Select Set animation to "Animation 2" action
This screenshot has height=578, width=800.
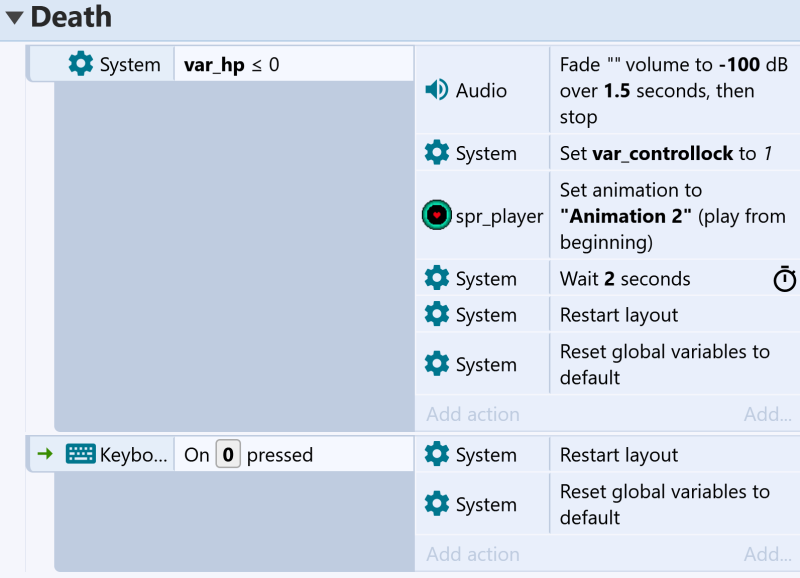(x=672, y=216)
